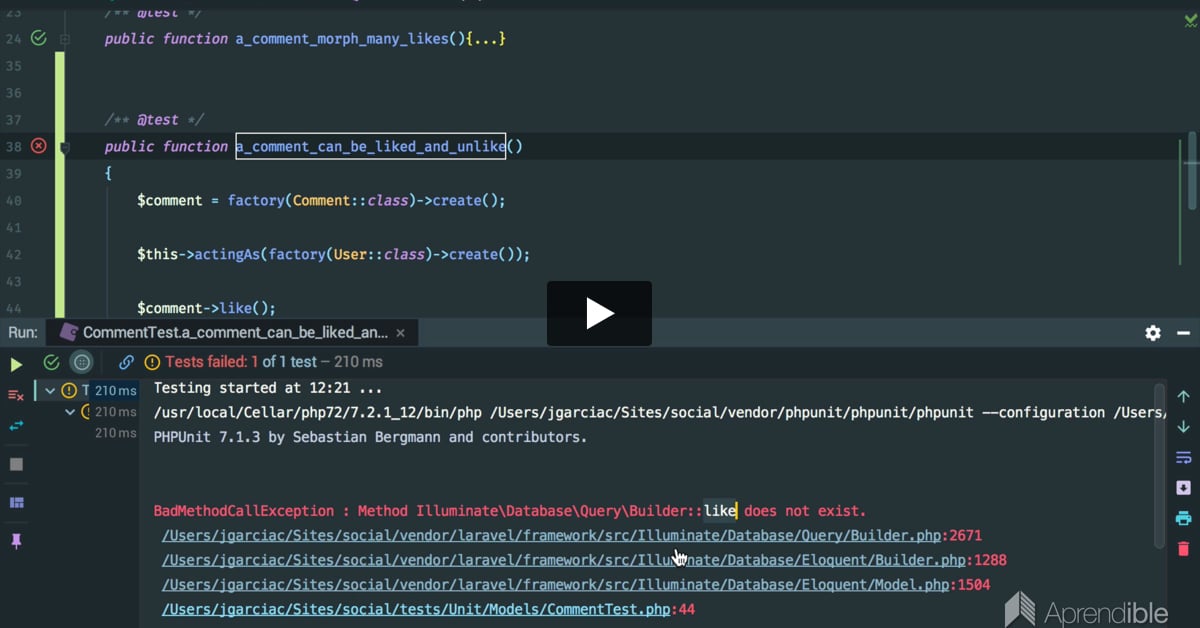Image resolution: width=1200 pixels, height=628 pixels.
Task: Click the /** @test */ comment line 37
Action: coord(155,120)
